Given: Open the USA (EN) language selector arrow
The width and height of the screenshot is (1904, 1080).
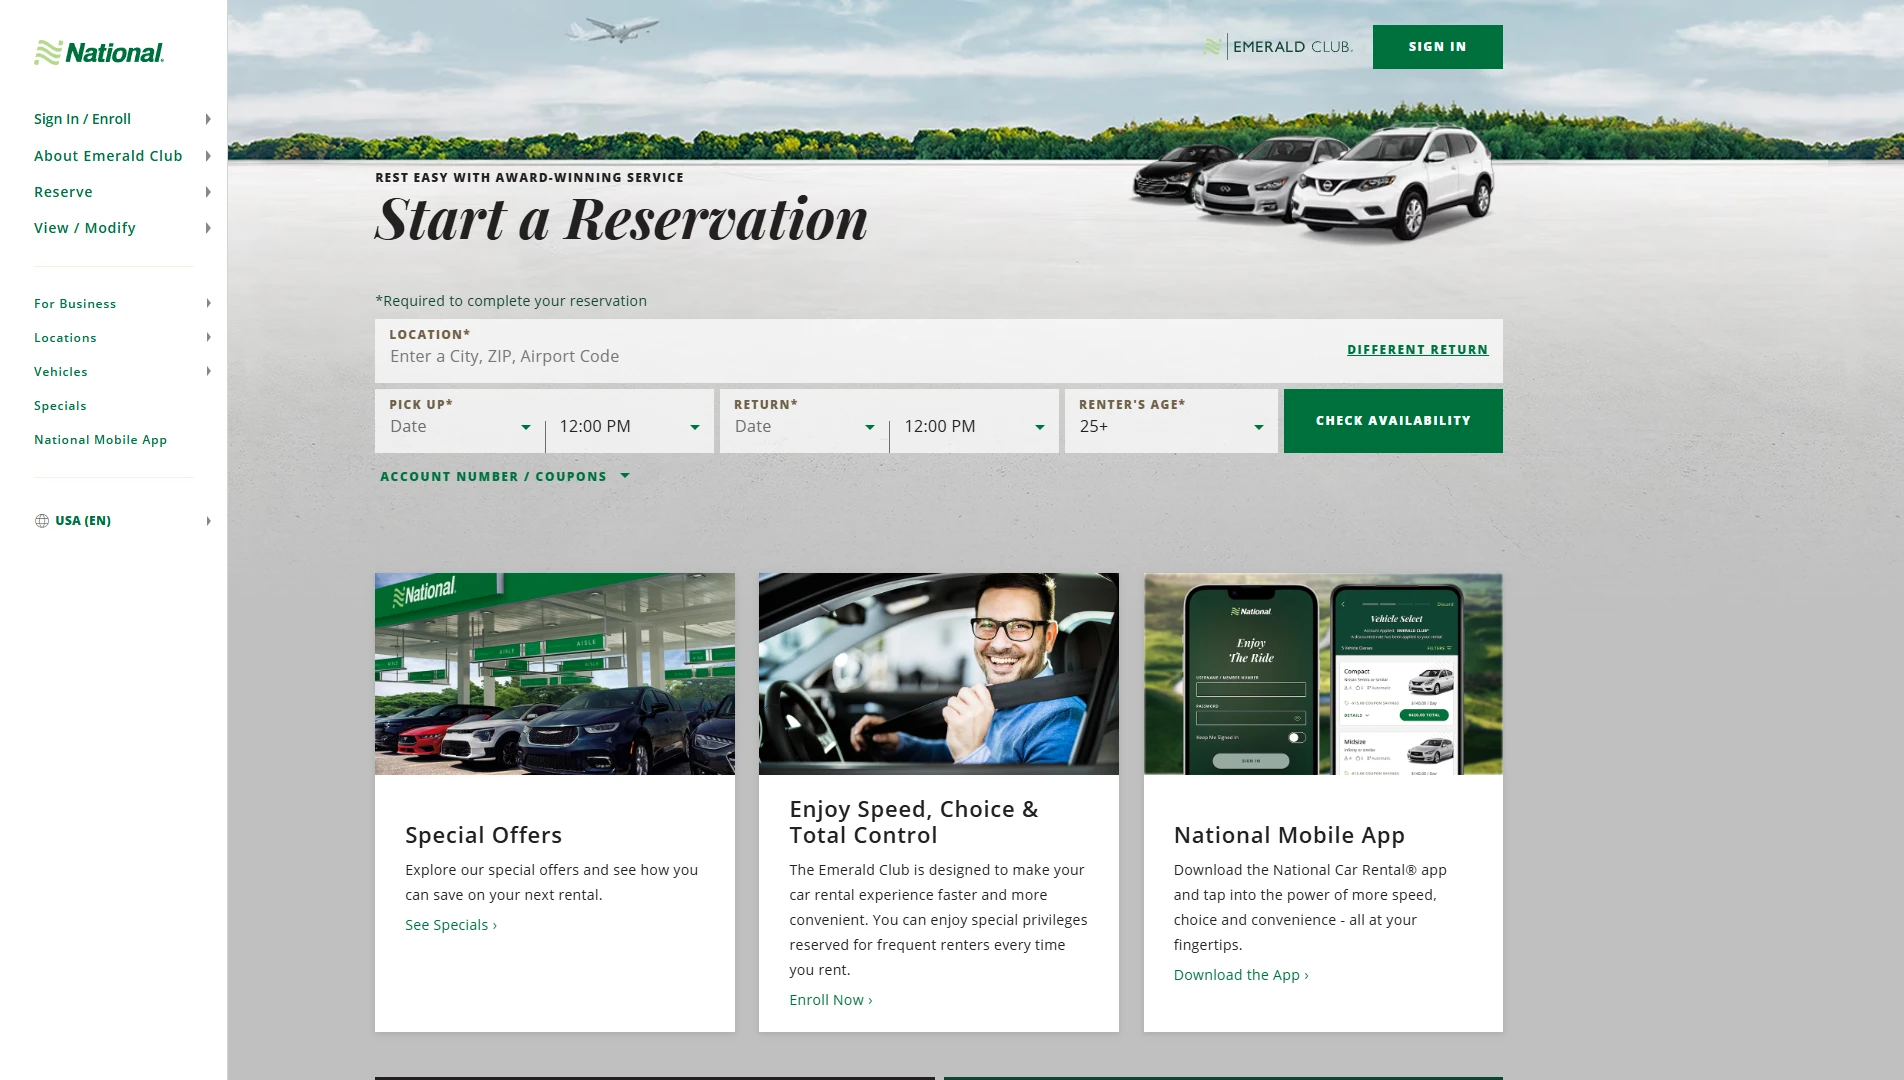Looking at the screenshot, I should [x=208, y=521].
